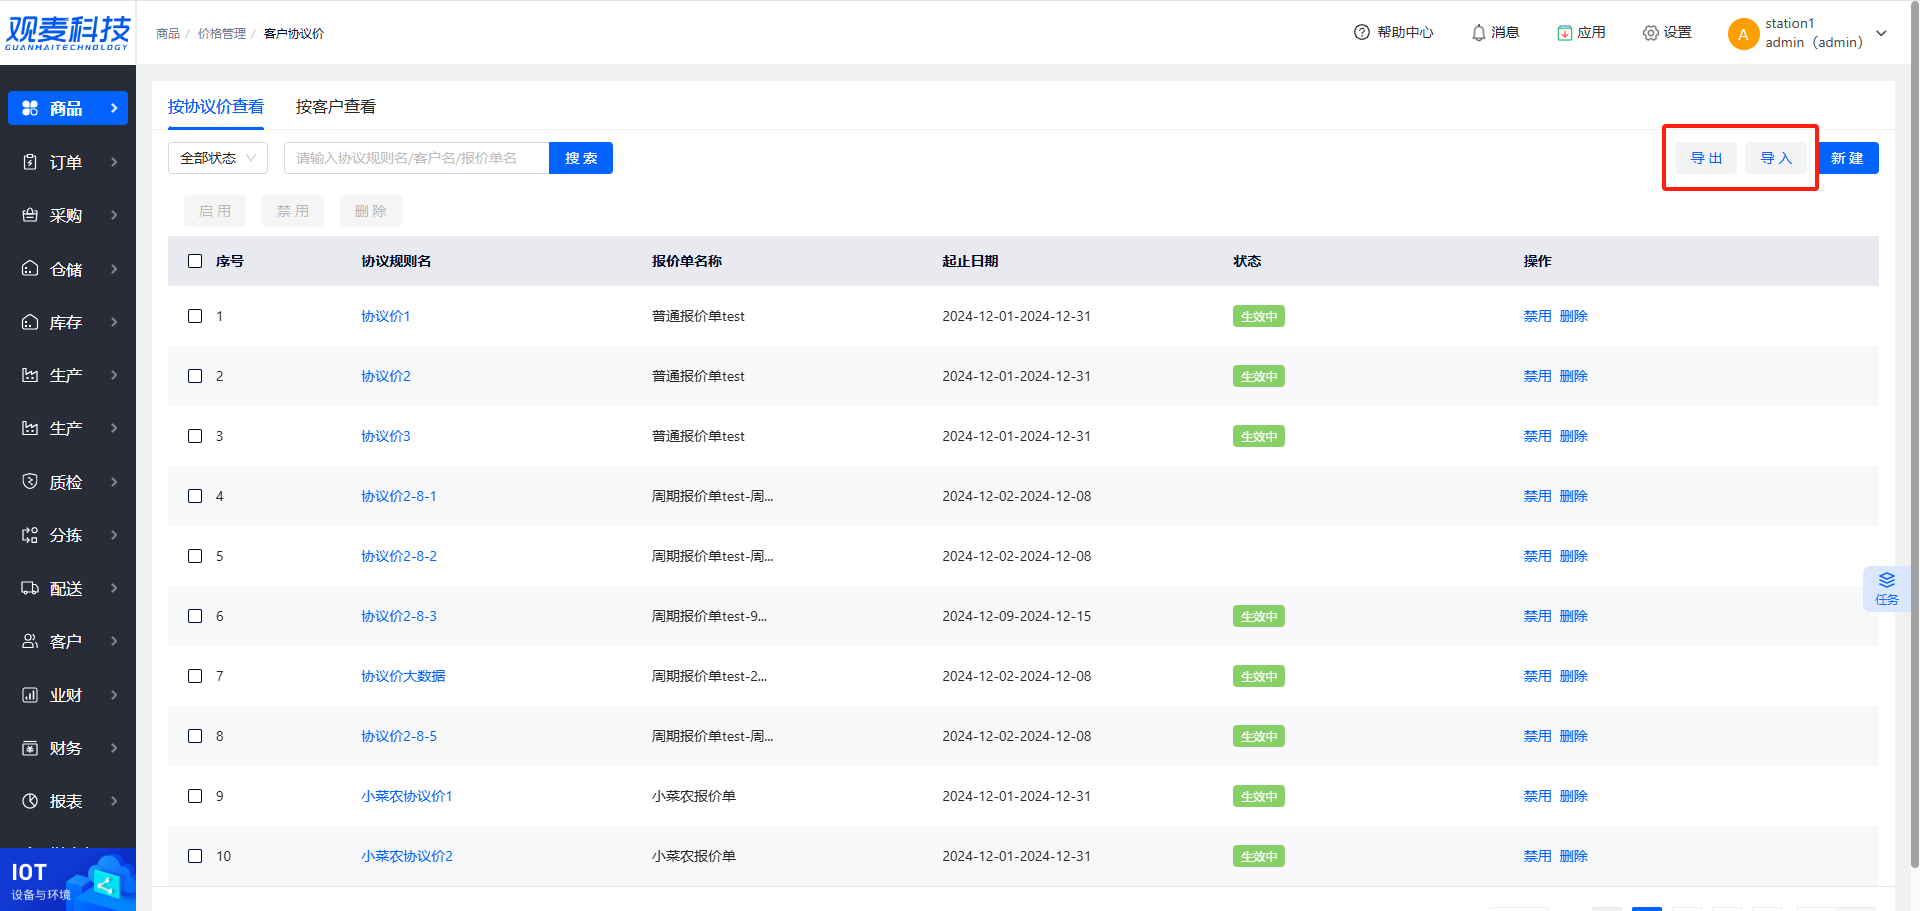Switch to 按客户查看 tab
The image size is (1920, 911).
(336, 107)
